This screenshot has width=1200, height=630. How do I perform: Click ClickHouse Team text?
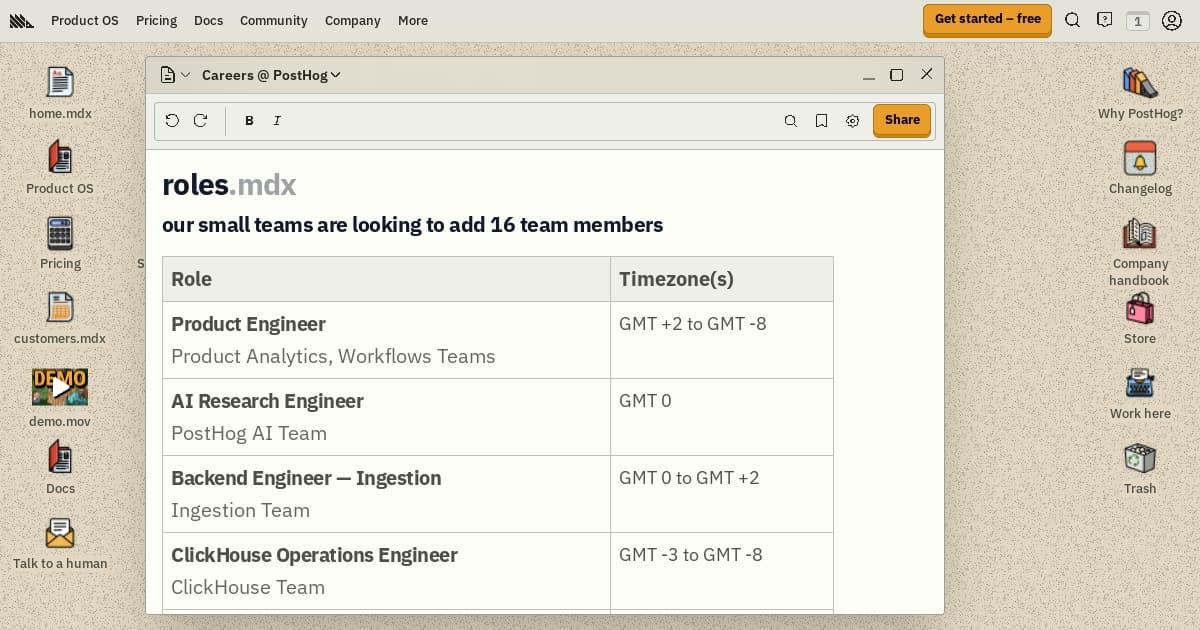(248, 587)
